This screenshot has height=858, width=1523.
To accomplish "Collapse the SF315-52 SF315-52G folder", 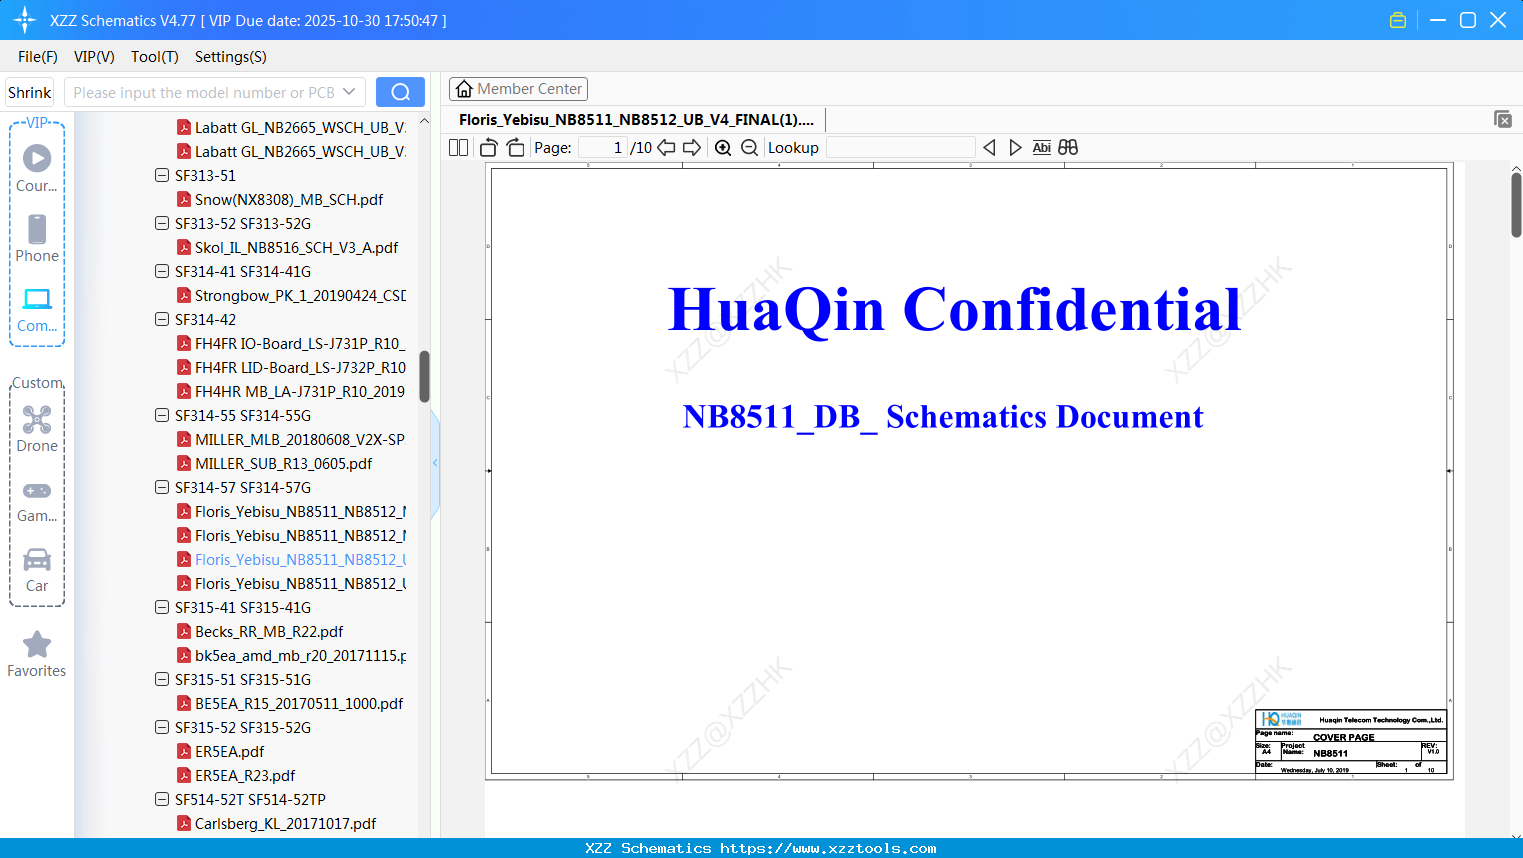I will 162,727.
